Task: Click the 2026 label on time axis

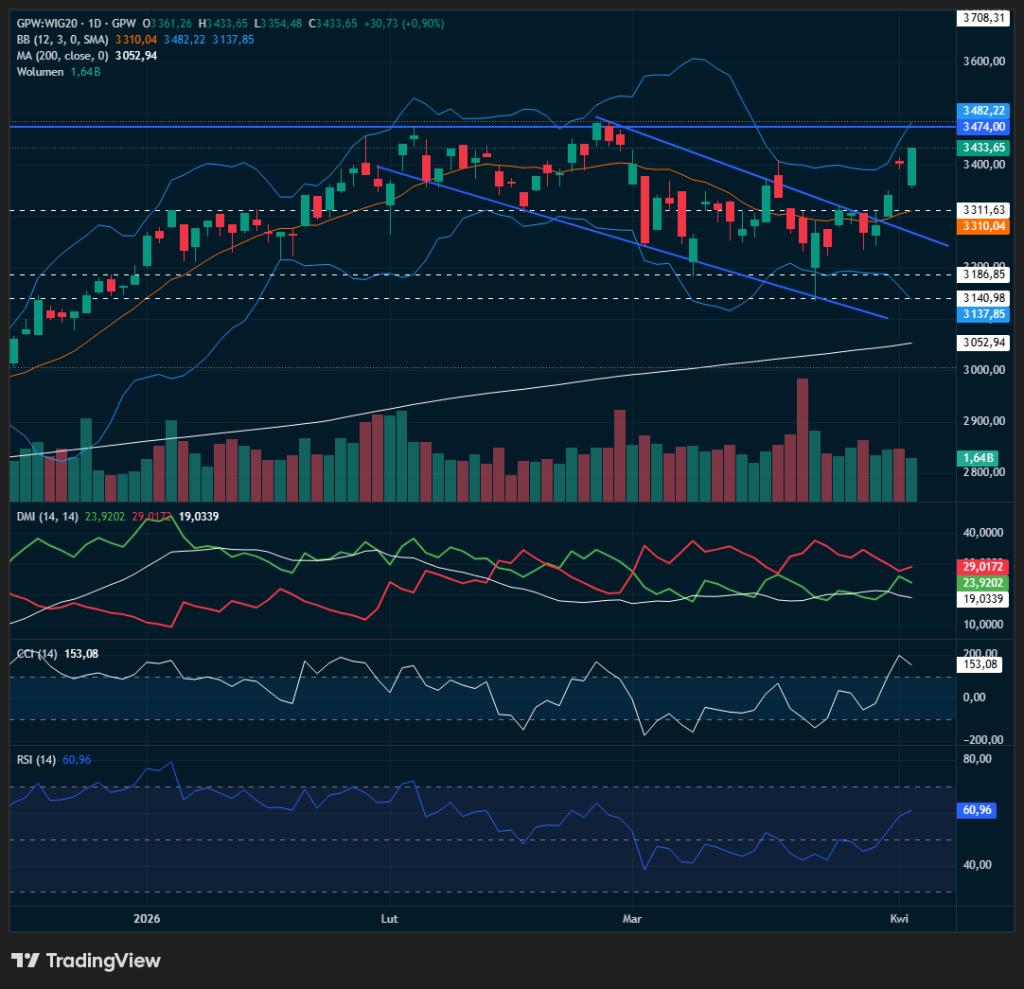Action: 146,917
